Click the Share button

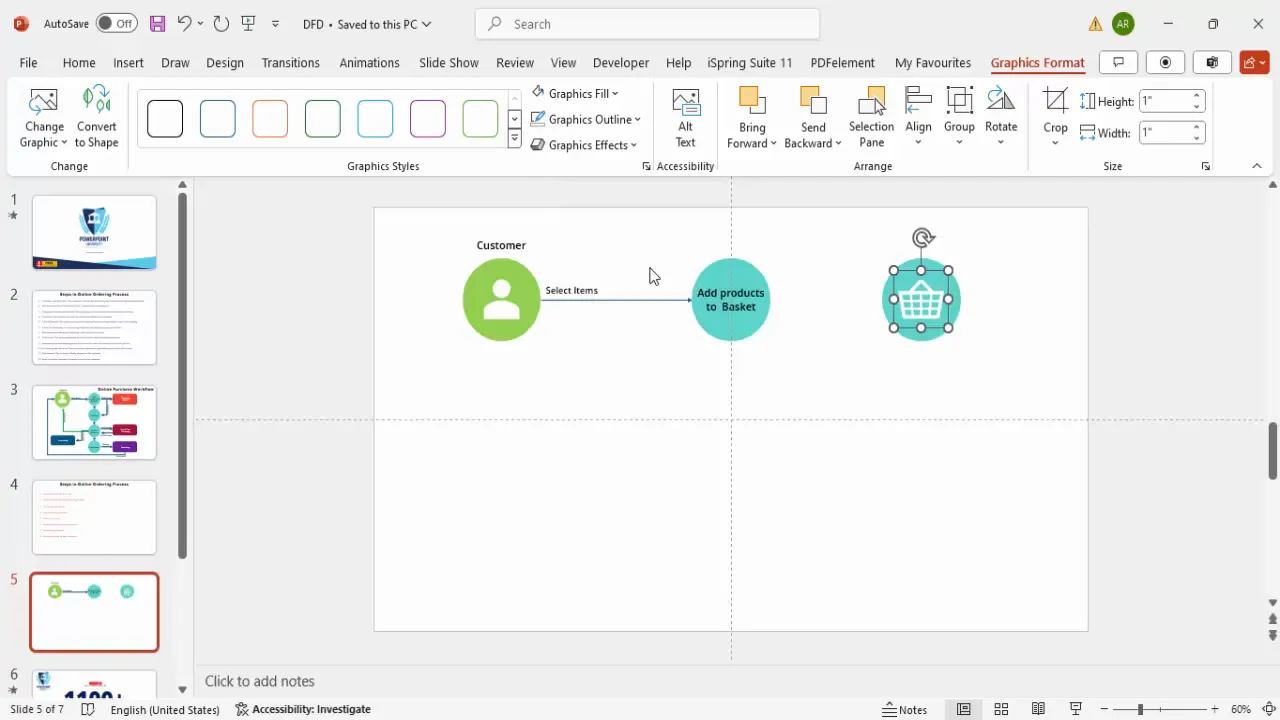tap(1254, 62)
